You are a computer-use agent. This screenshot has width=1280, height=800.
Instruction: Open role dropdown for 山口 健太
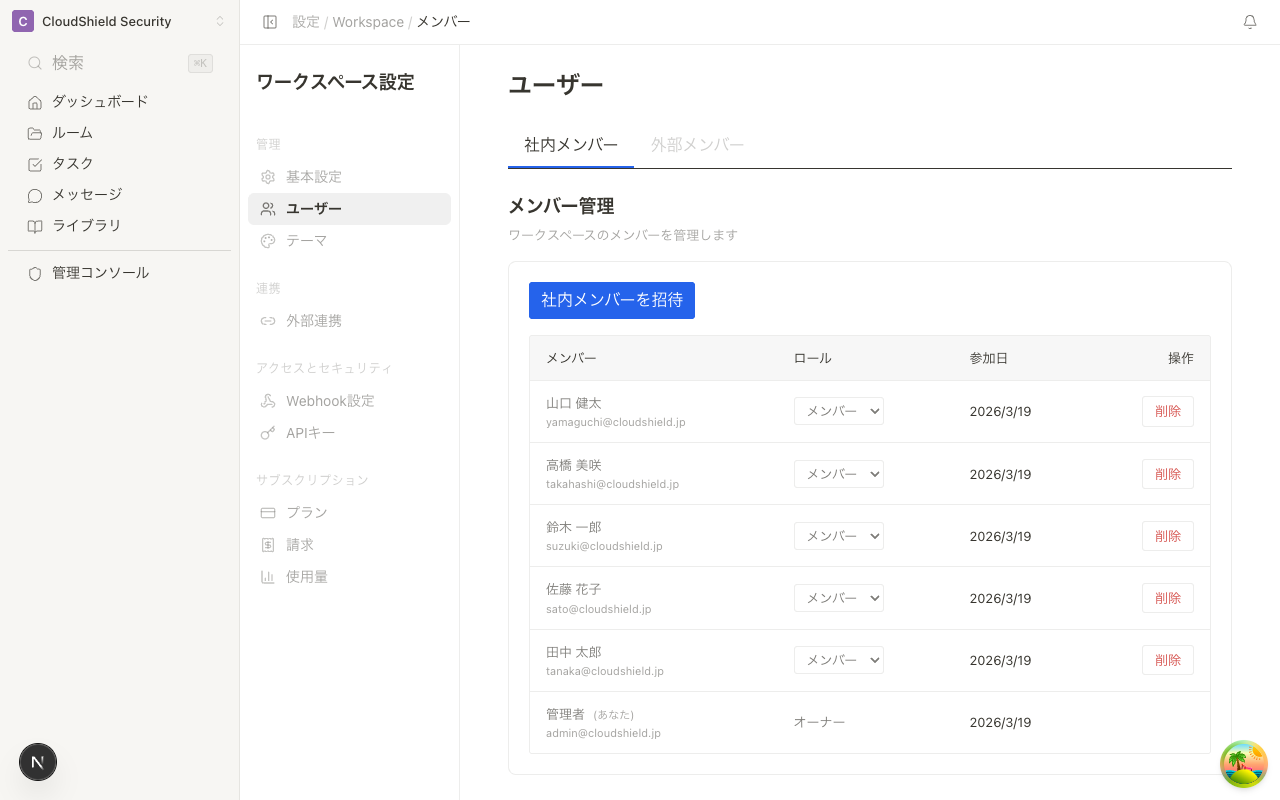click(838, 411)
